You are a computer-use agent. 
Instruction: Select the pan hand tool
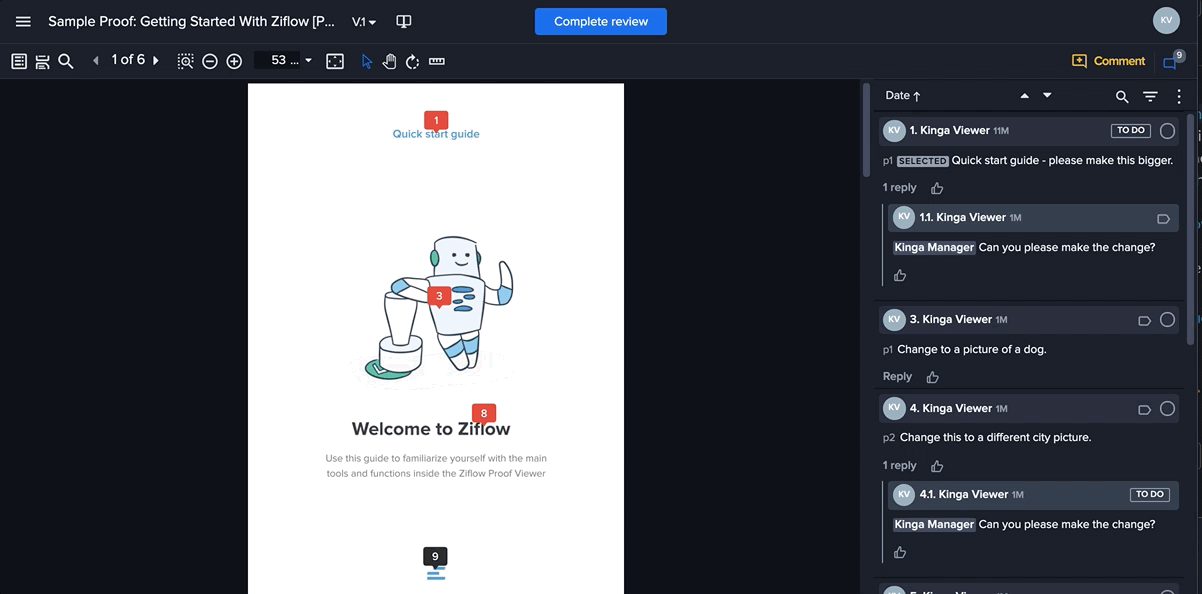pos(389,61)
